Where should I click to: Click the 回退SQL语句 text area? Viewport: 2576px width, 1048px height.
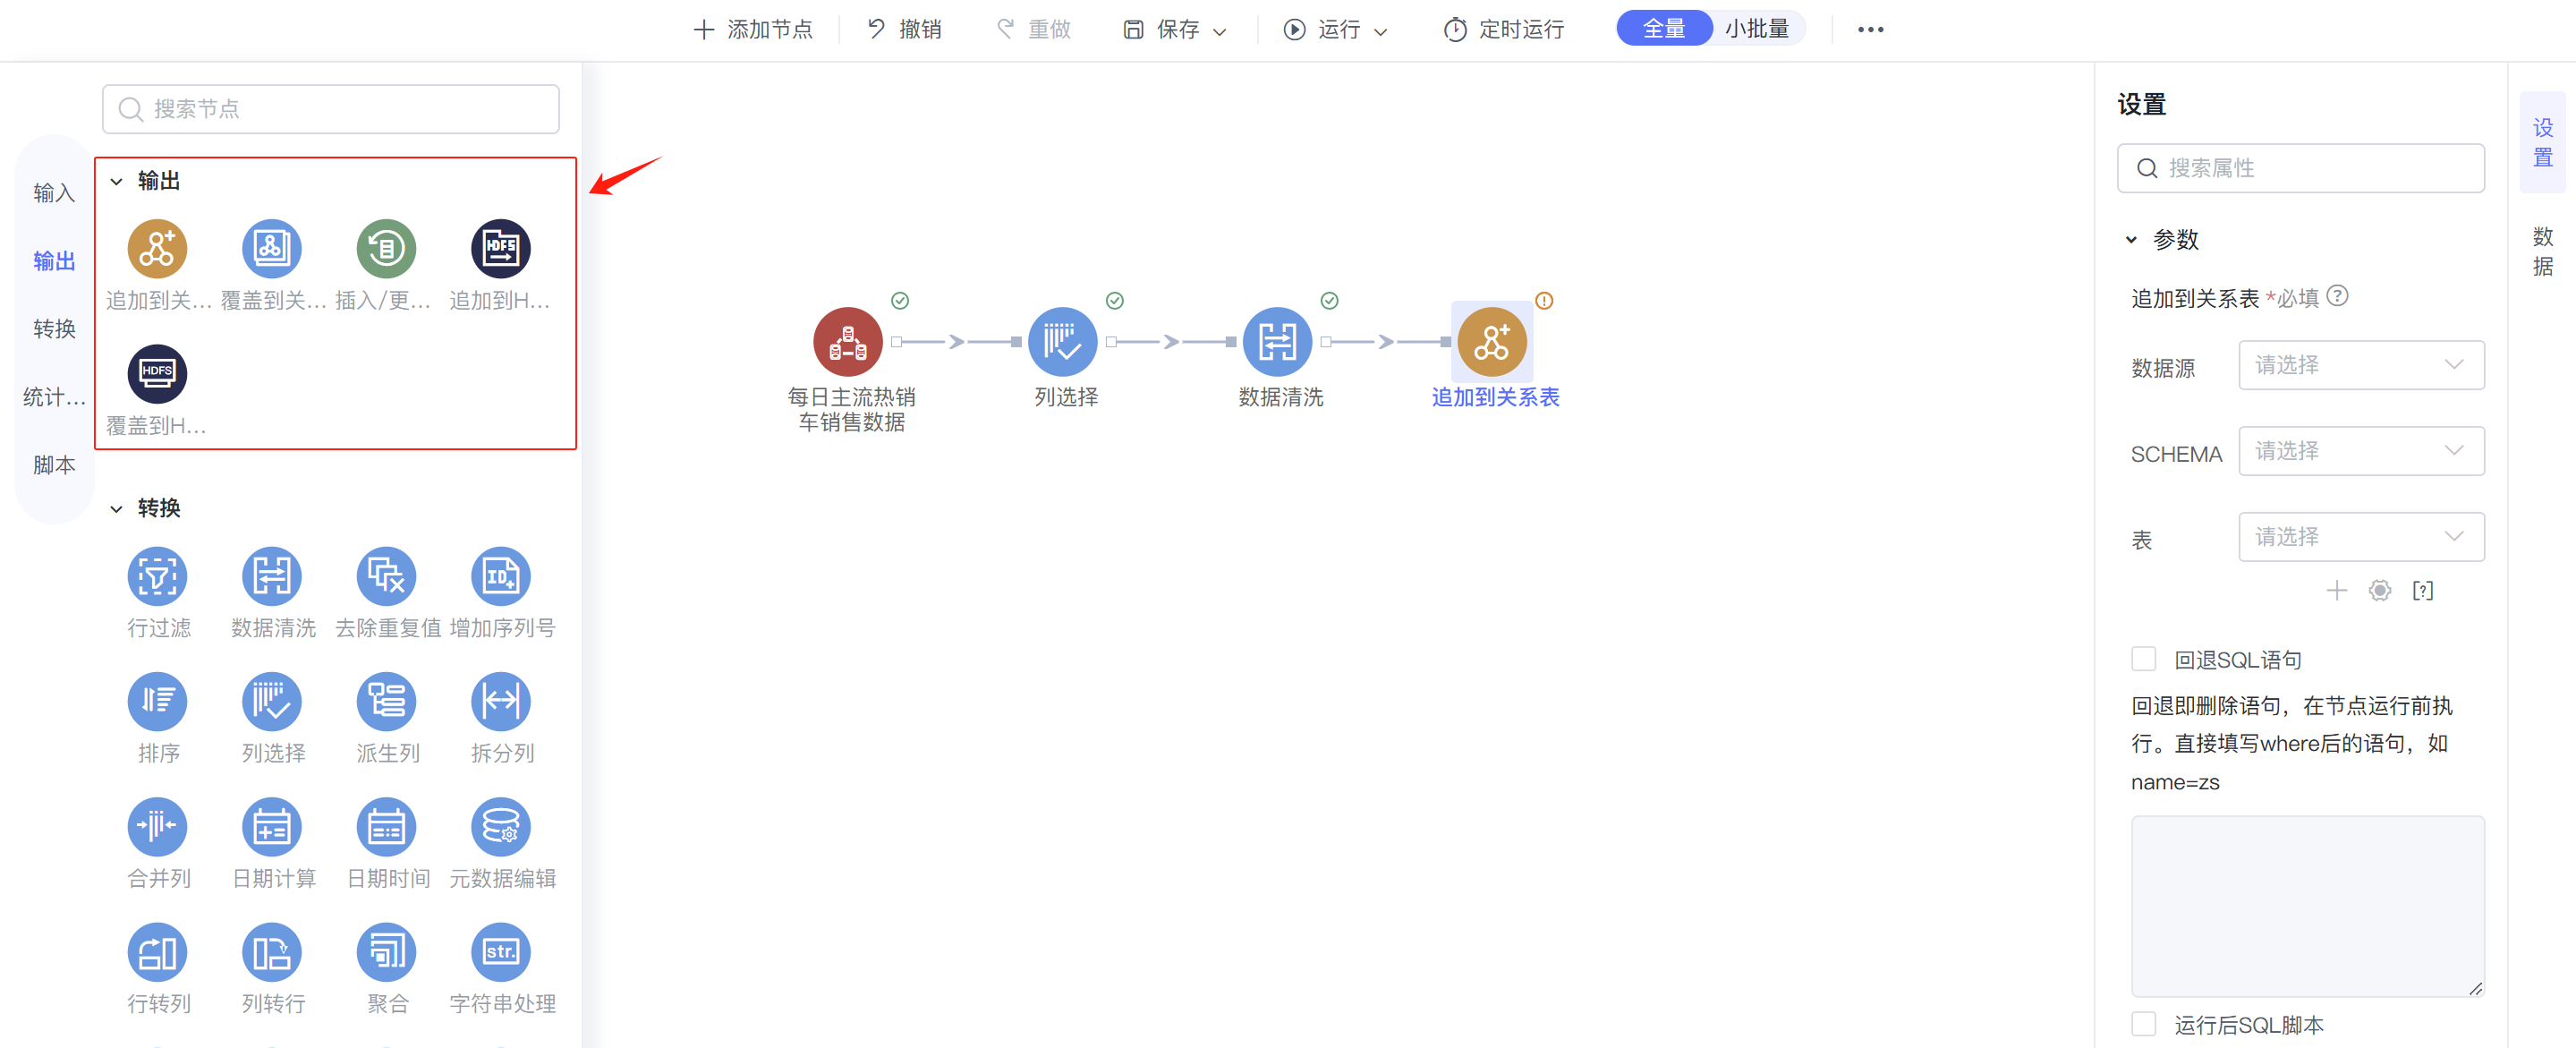click(2308, 906)
